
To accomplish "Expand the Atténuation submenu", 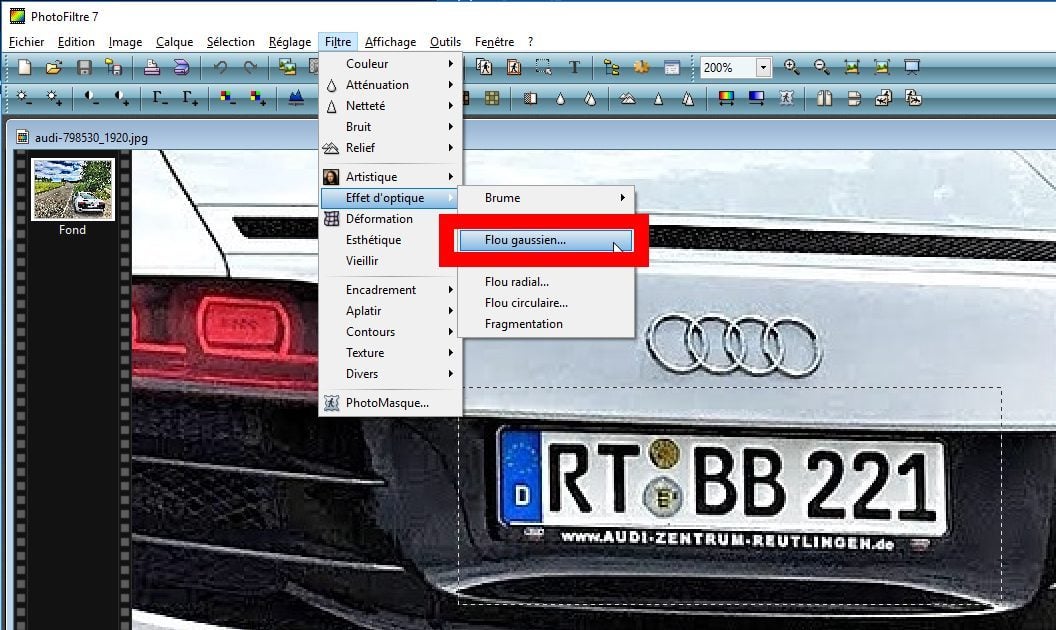I will tap(391, 84).
